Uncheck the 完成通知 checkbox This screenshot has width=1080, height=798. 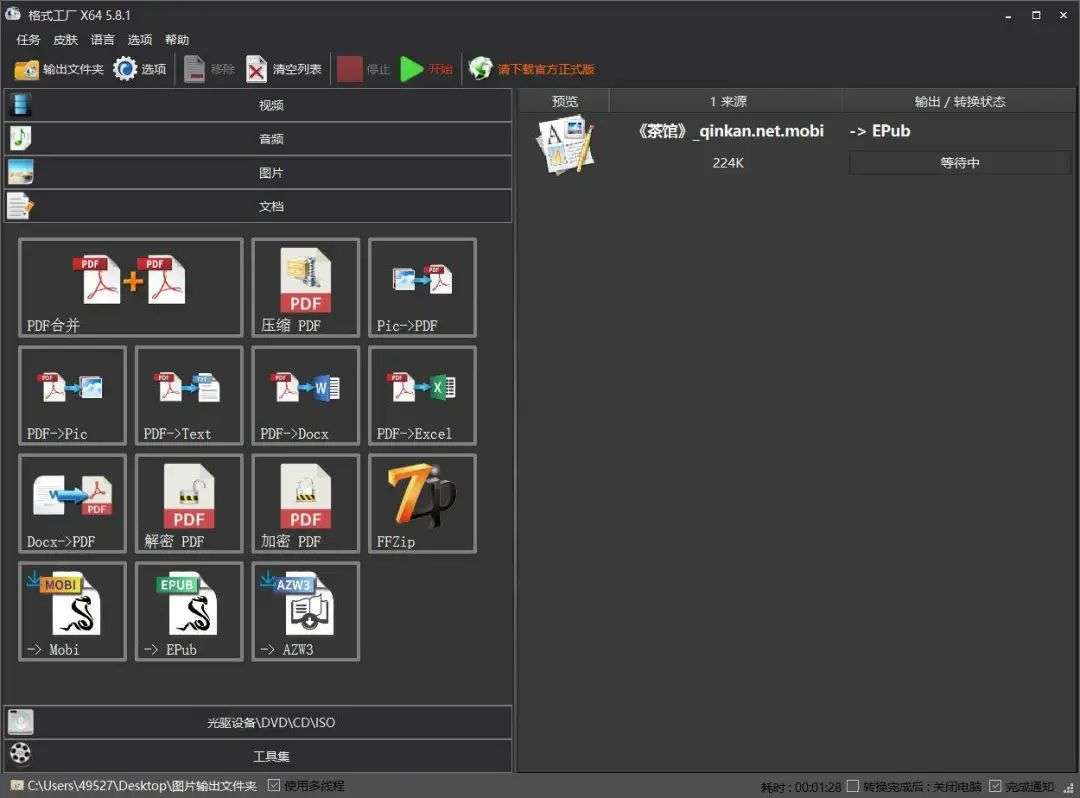coord(995,786)
